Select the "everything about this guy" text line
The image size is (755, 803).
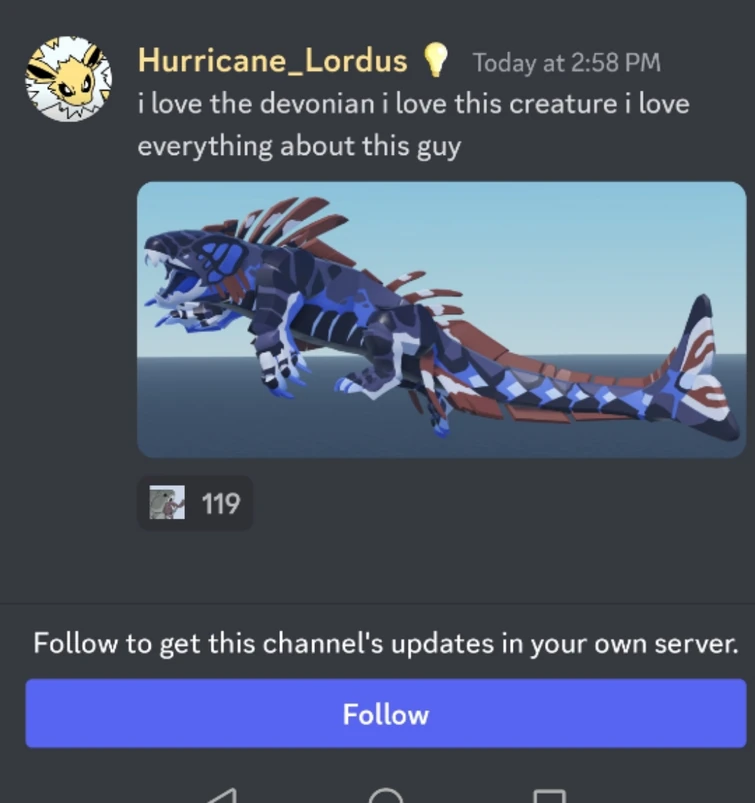pos(299,146)
